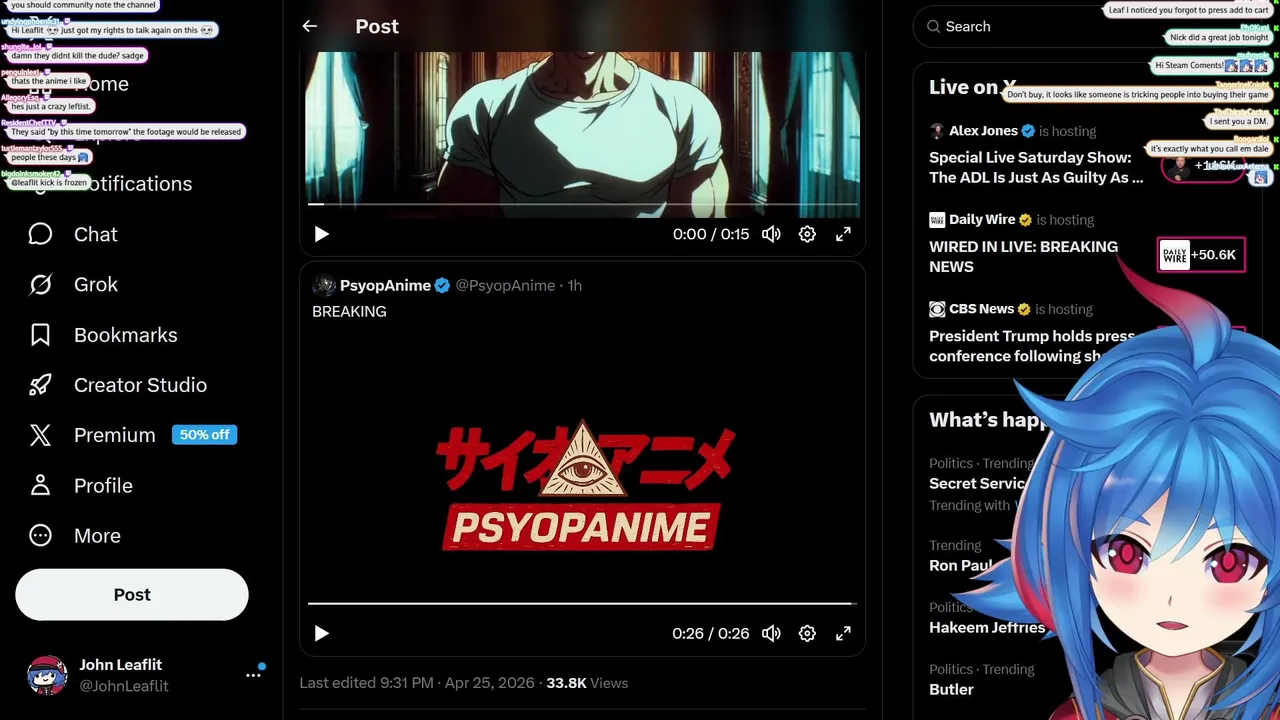Viewport: 1280px width, 720px height.
Task: Open the quoted post 1h timestamp
Action: [575, 285]
